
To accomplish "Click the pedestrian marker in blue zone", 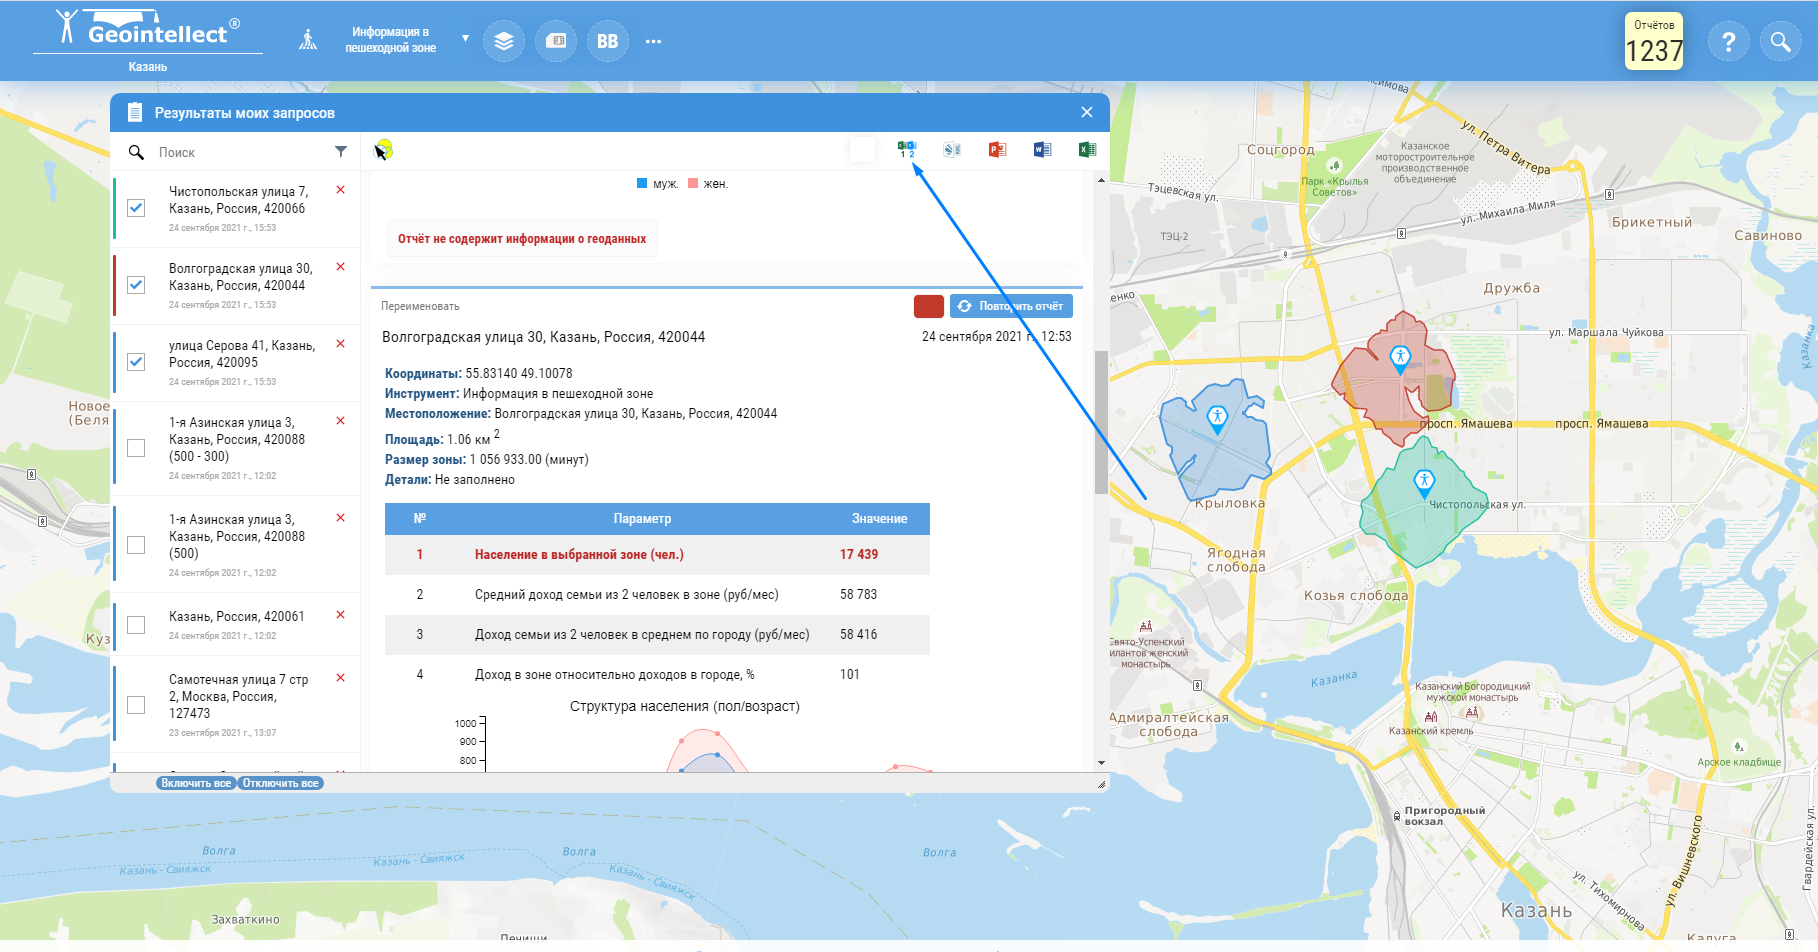I will tap(1217, 418).
